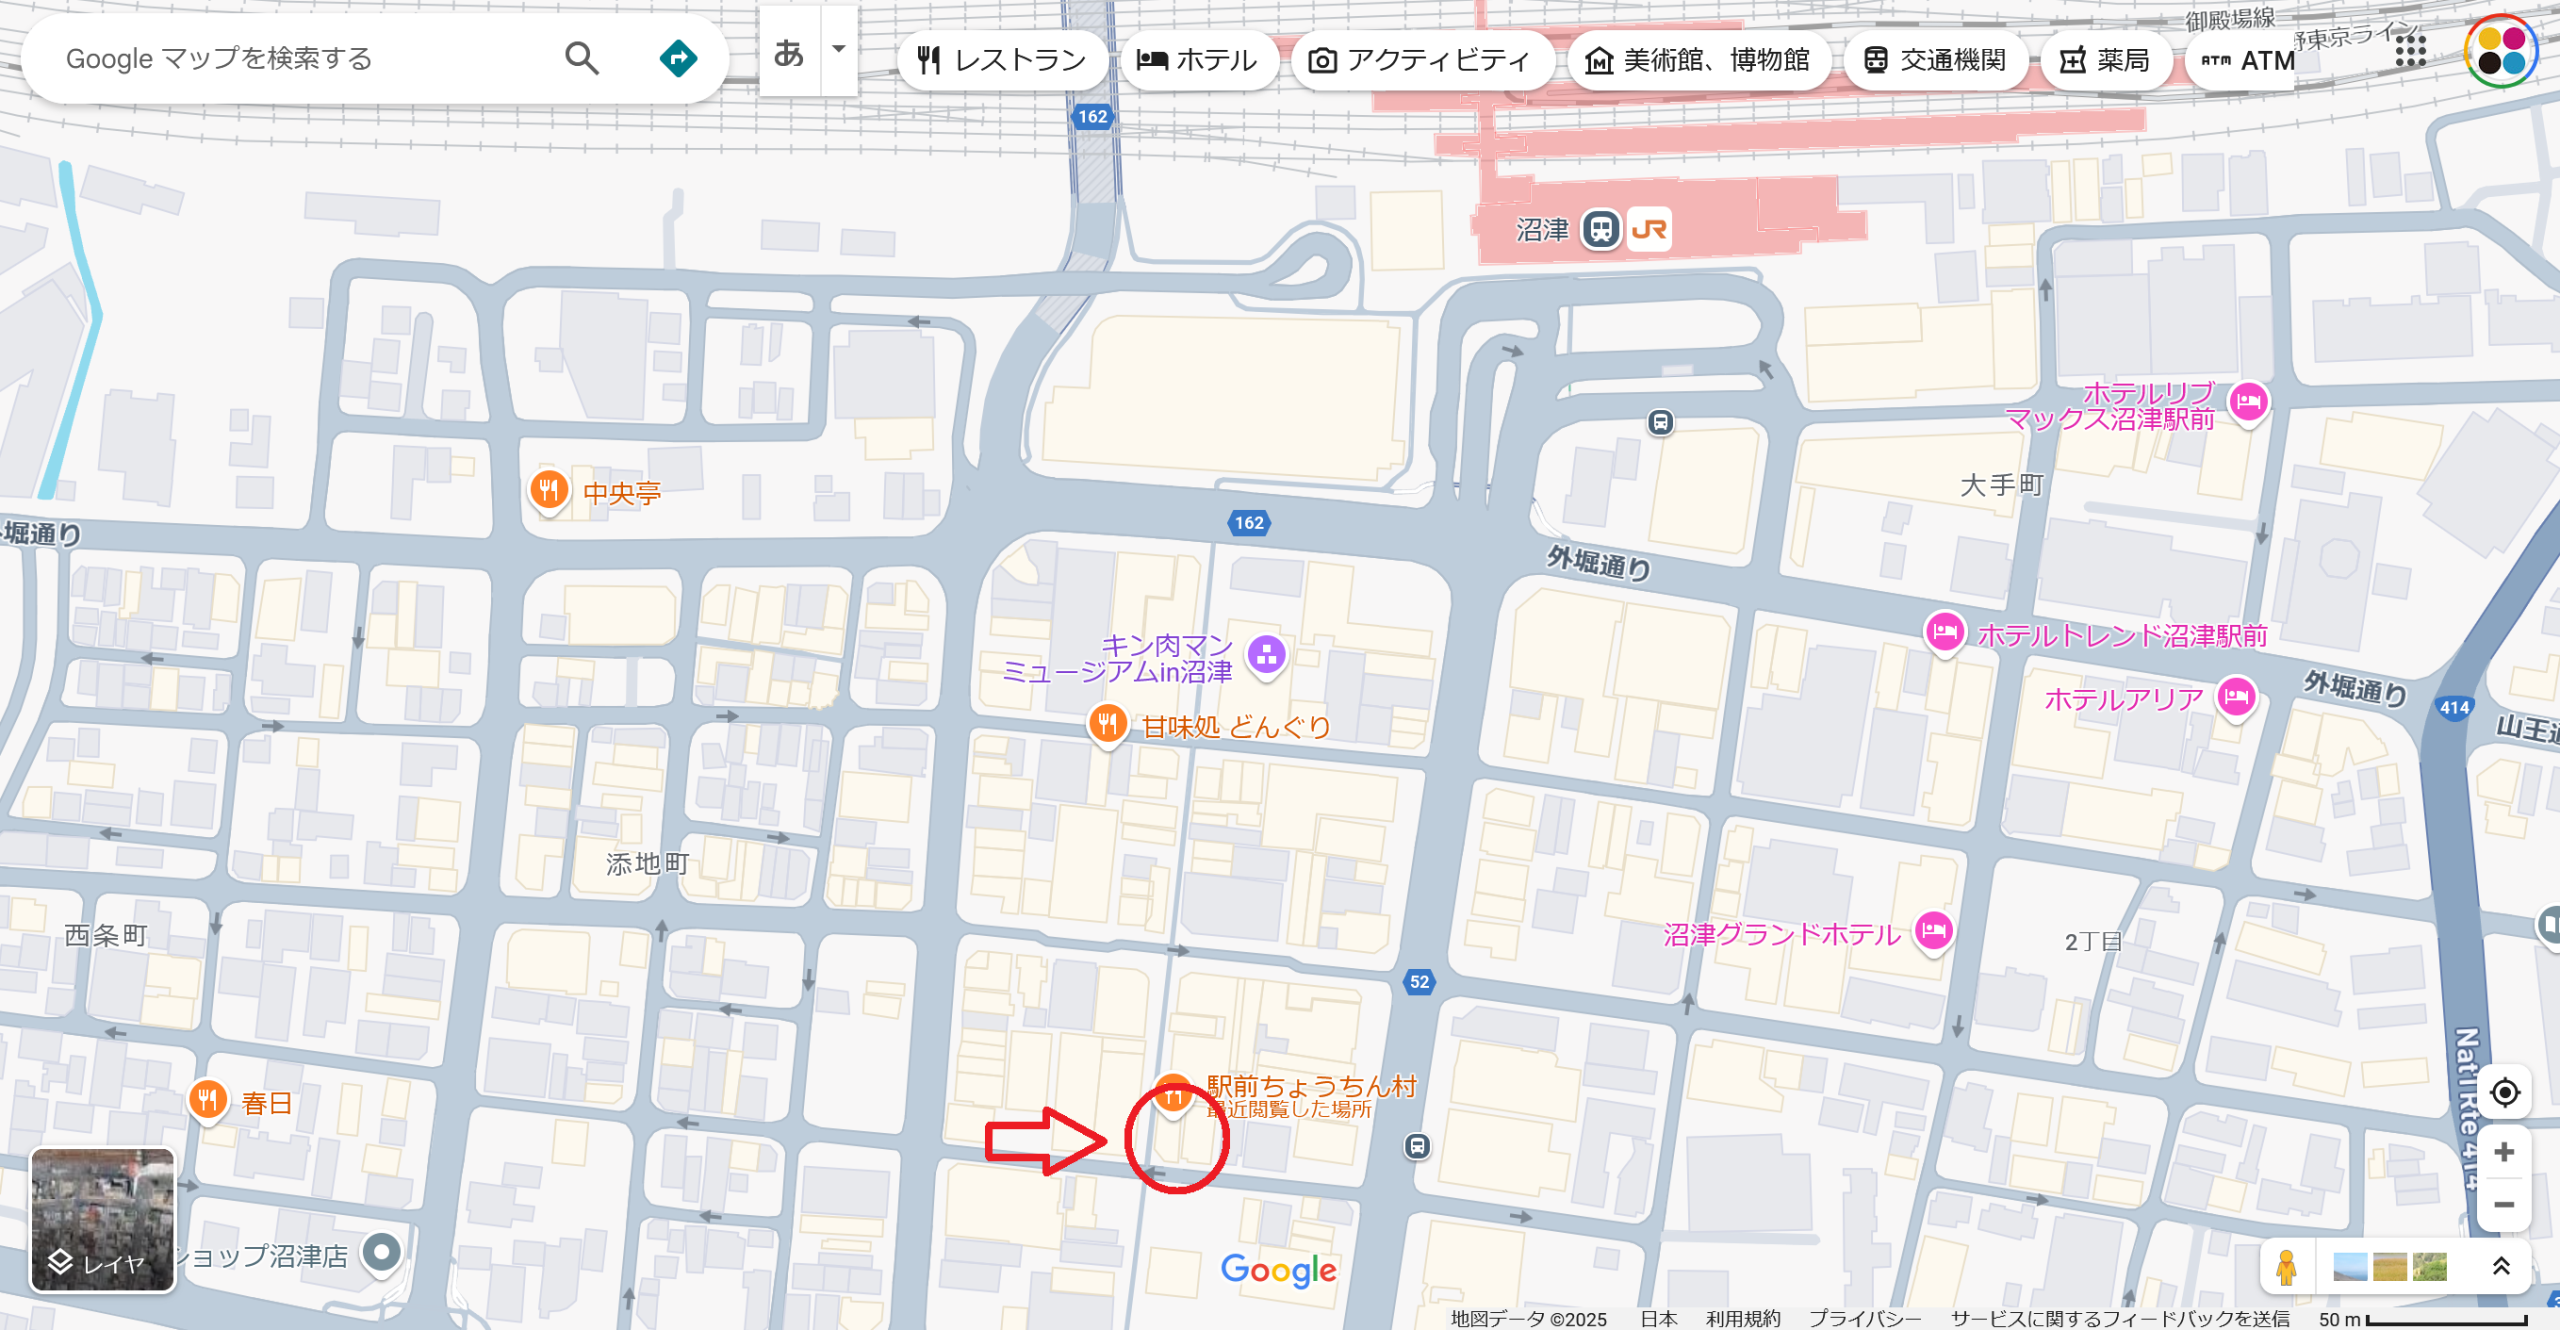Expand the imagery panel with double chevron

pyautogui.click(x=2501, y=1266)
